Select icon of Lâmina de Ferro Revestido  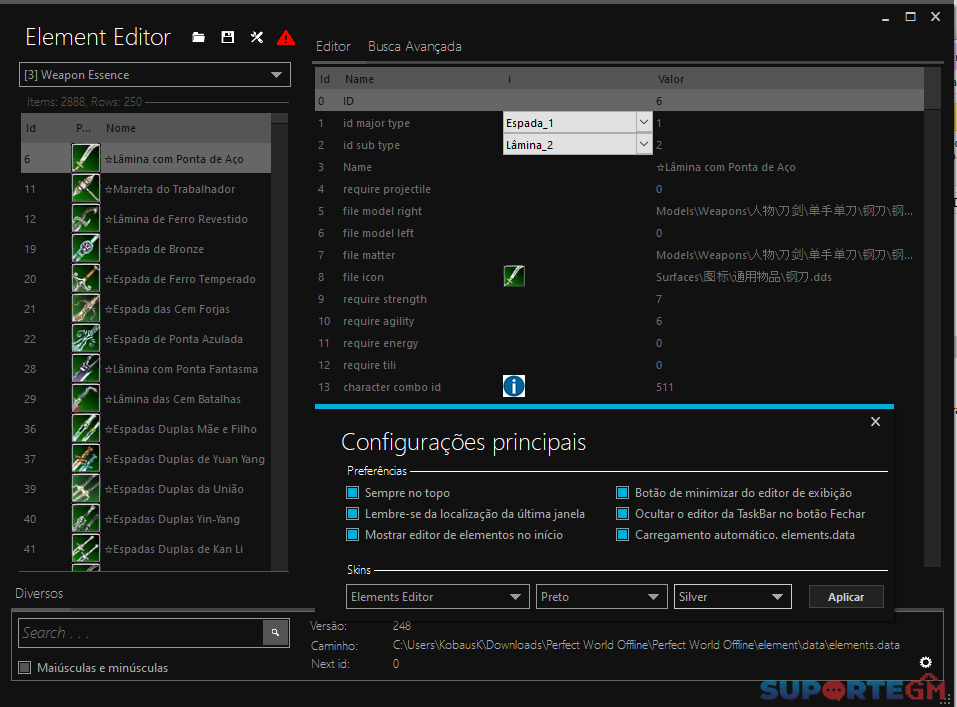pos(85,219)
